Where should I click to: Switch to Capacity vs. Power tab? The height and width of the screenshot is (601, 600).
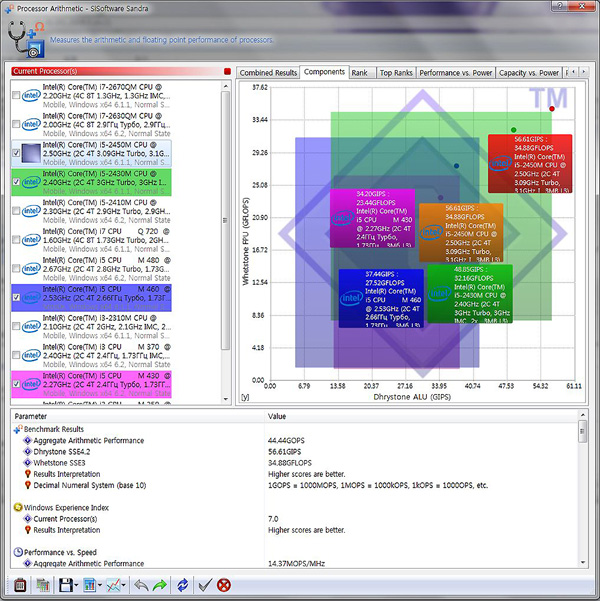(528, 72)
